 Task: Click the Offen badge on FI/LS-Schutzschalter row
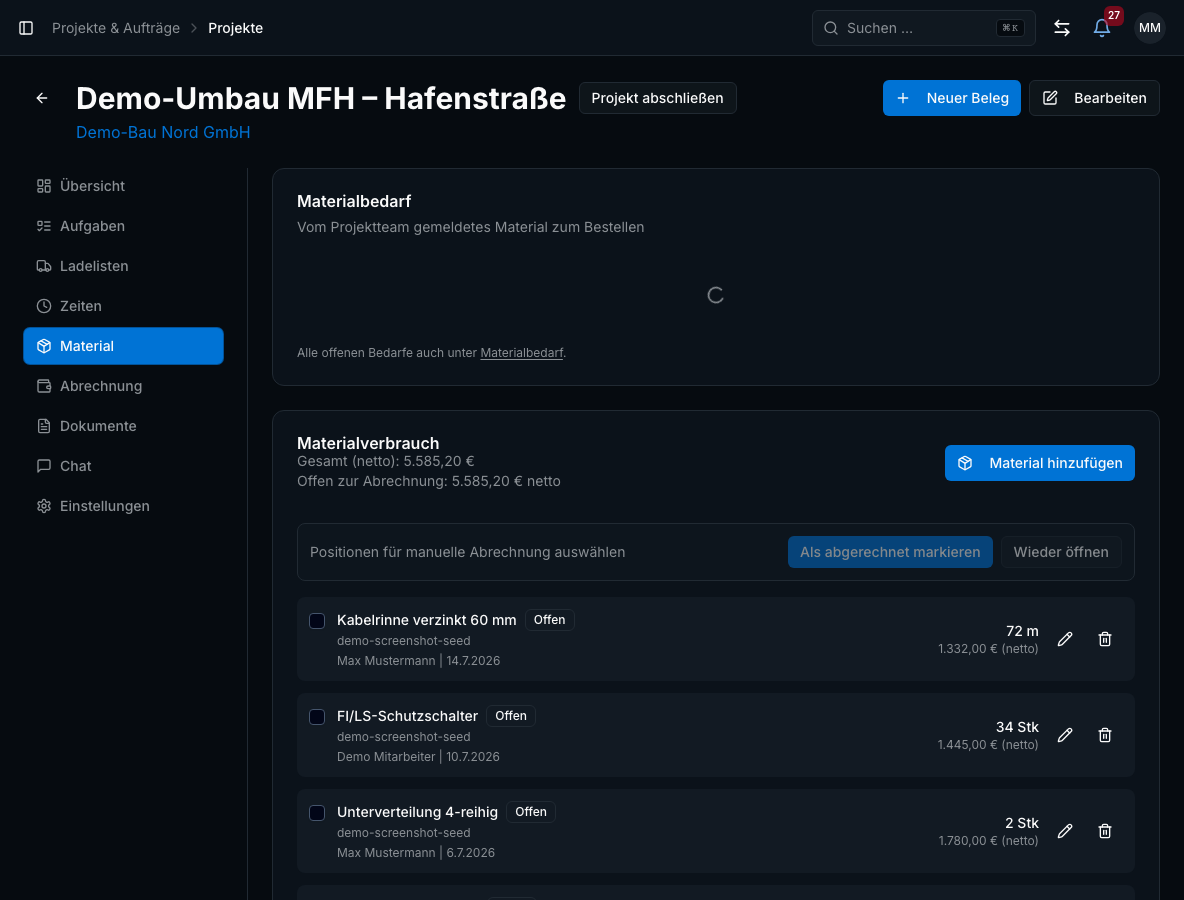510,716
